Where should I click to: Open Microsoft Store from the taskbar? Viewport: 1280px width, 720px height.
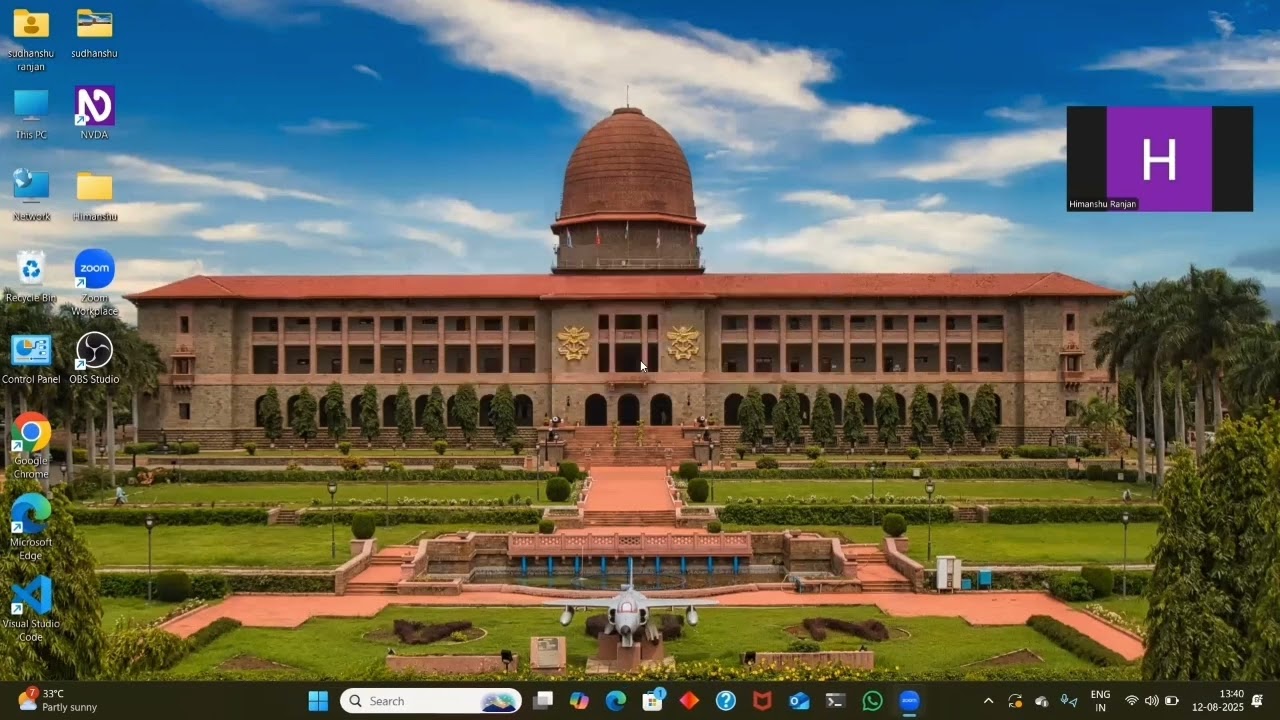point(652,701)
